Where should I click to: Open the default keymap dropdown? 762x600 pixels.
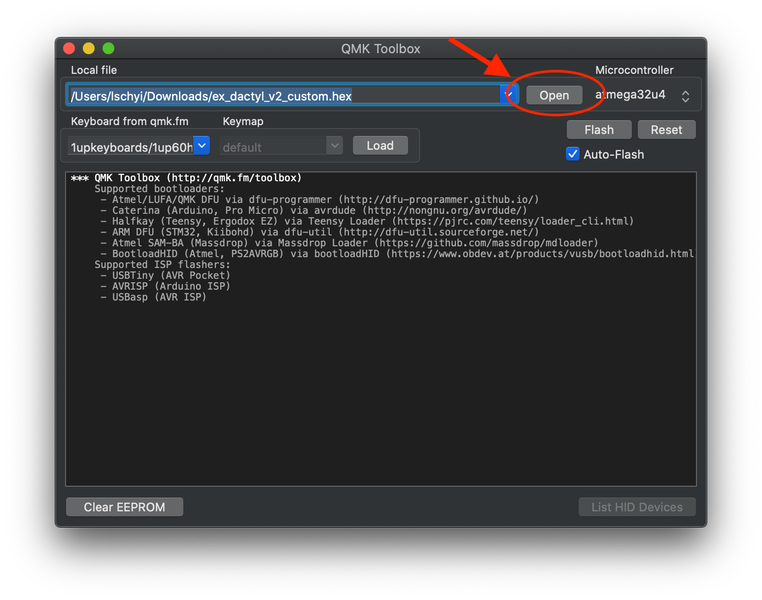click(x=334, y=146)
